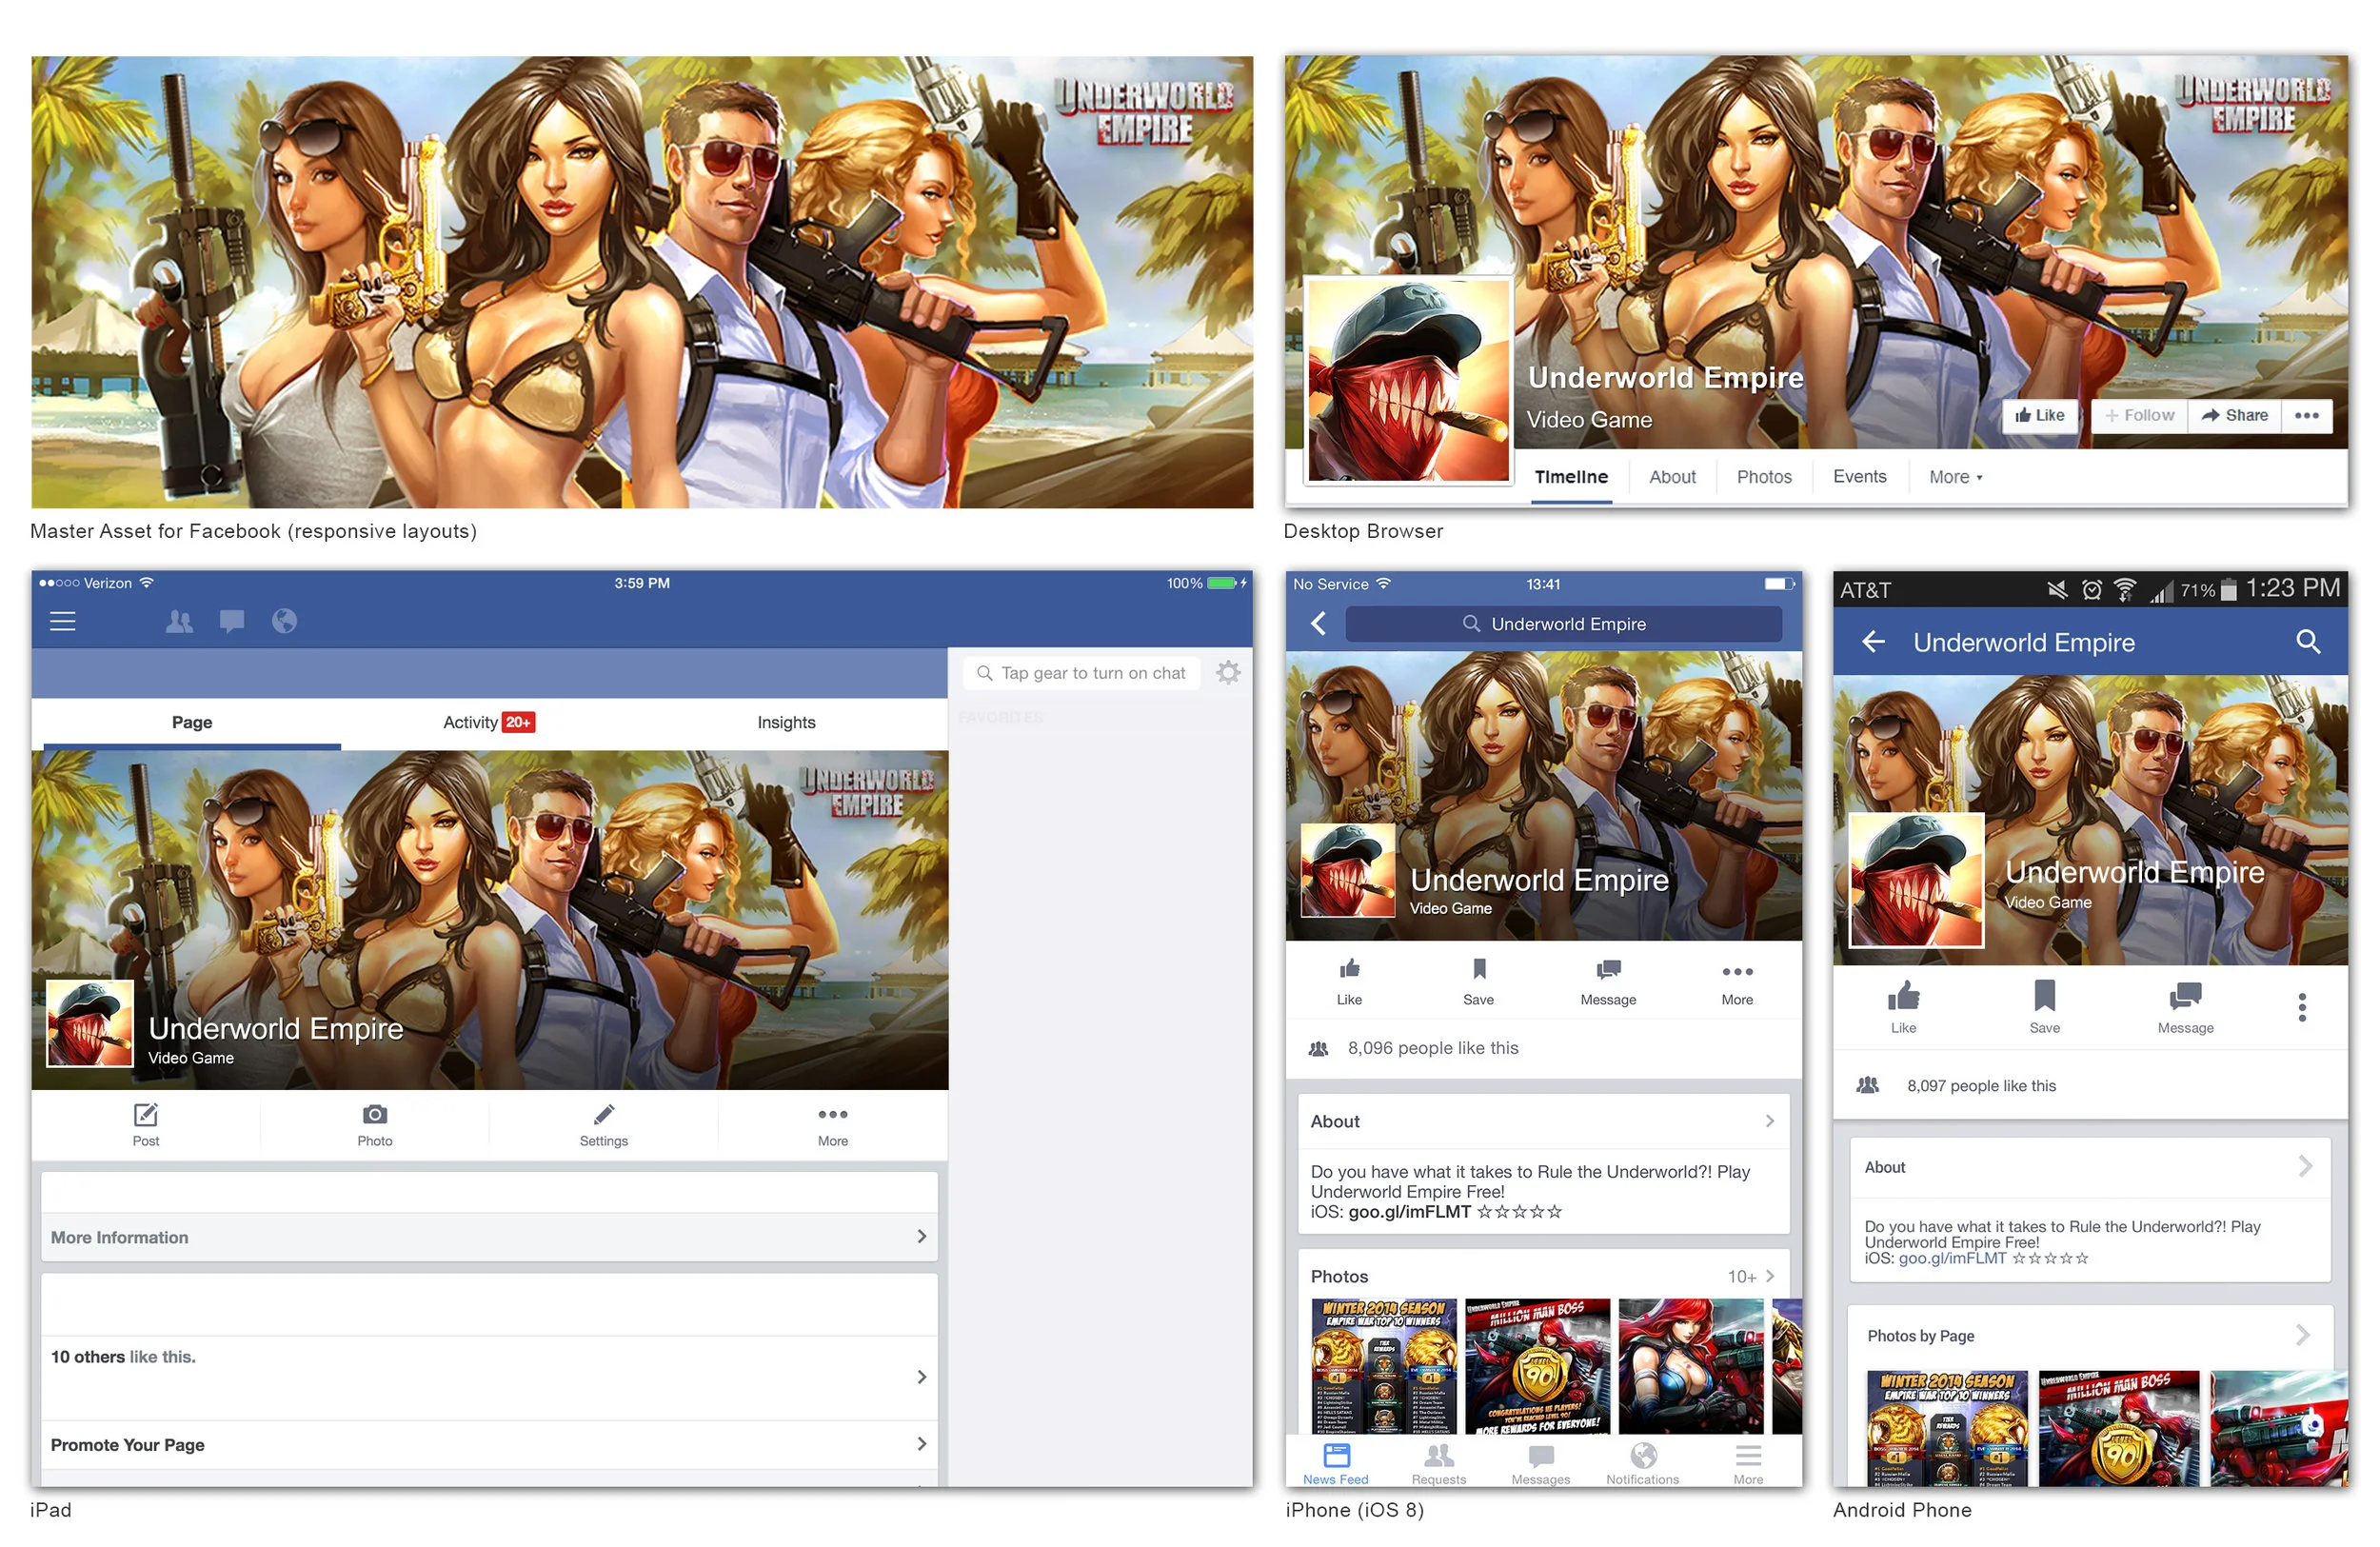This screenshot has width=2380, height=1547.
Task: Tap the iPad More dots icon
Action: (x=833, y=1115)
